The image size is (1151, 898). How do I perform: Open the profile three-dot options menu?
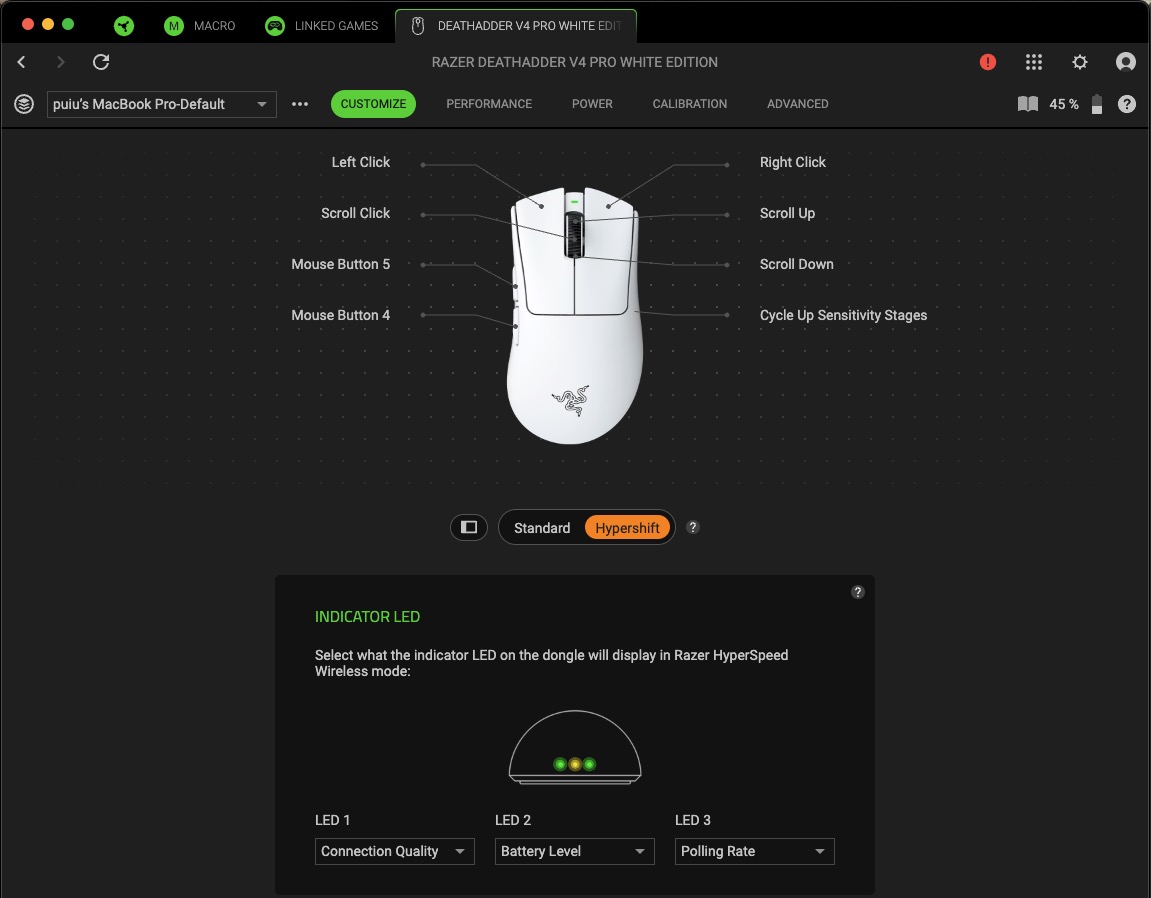pyautogui.click(x=300, y=104)
